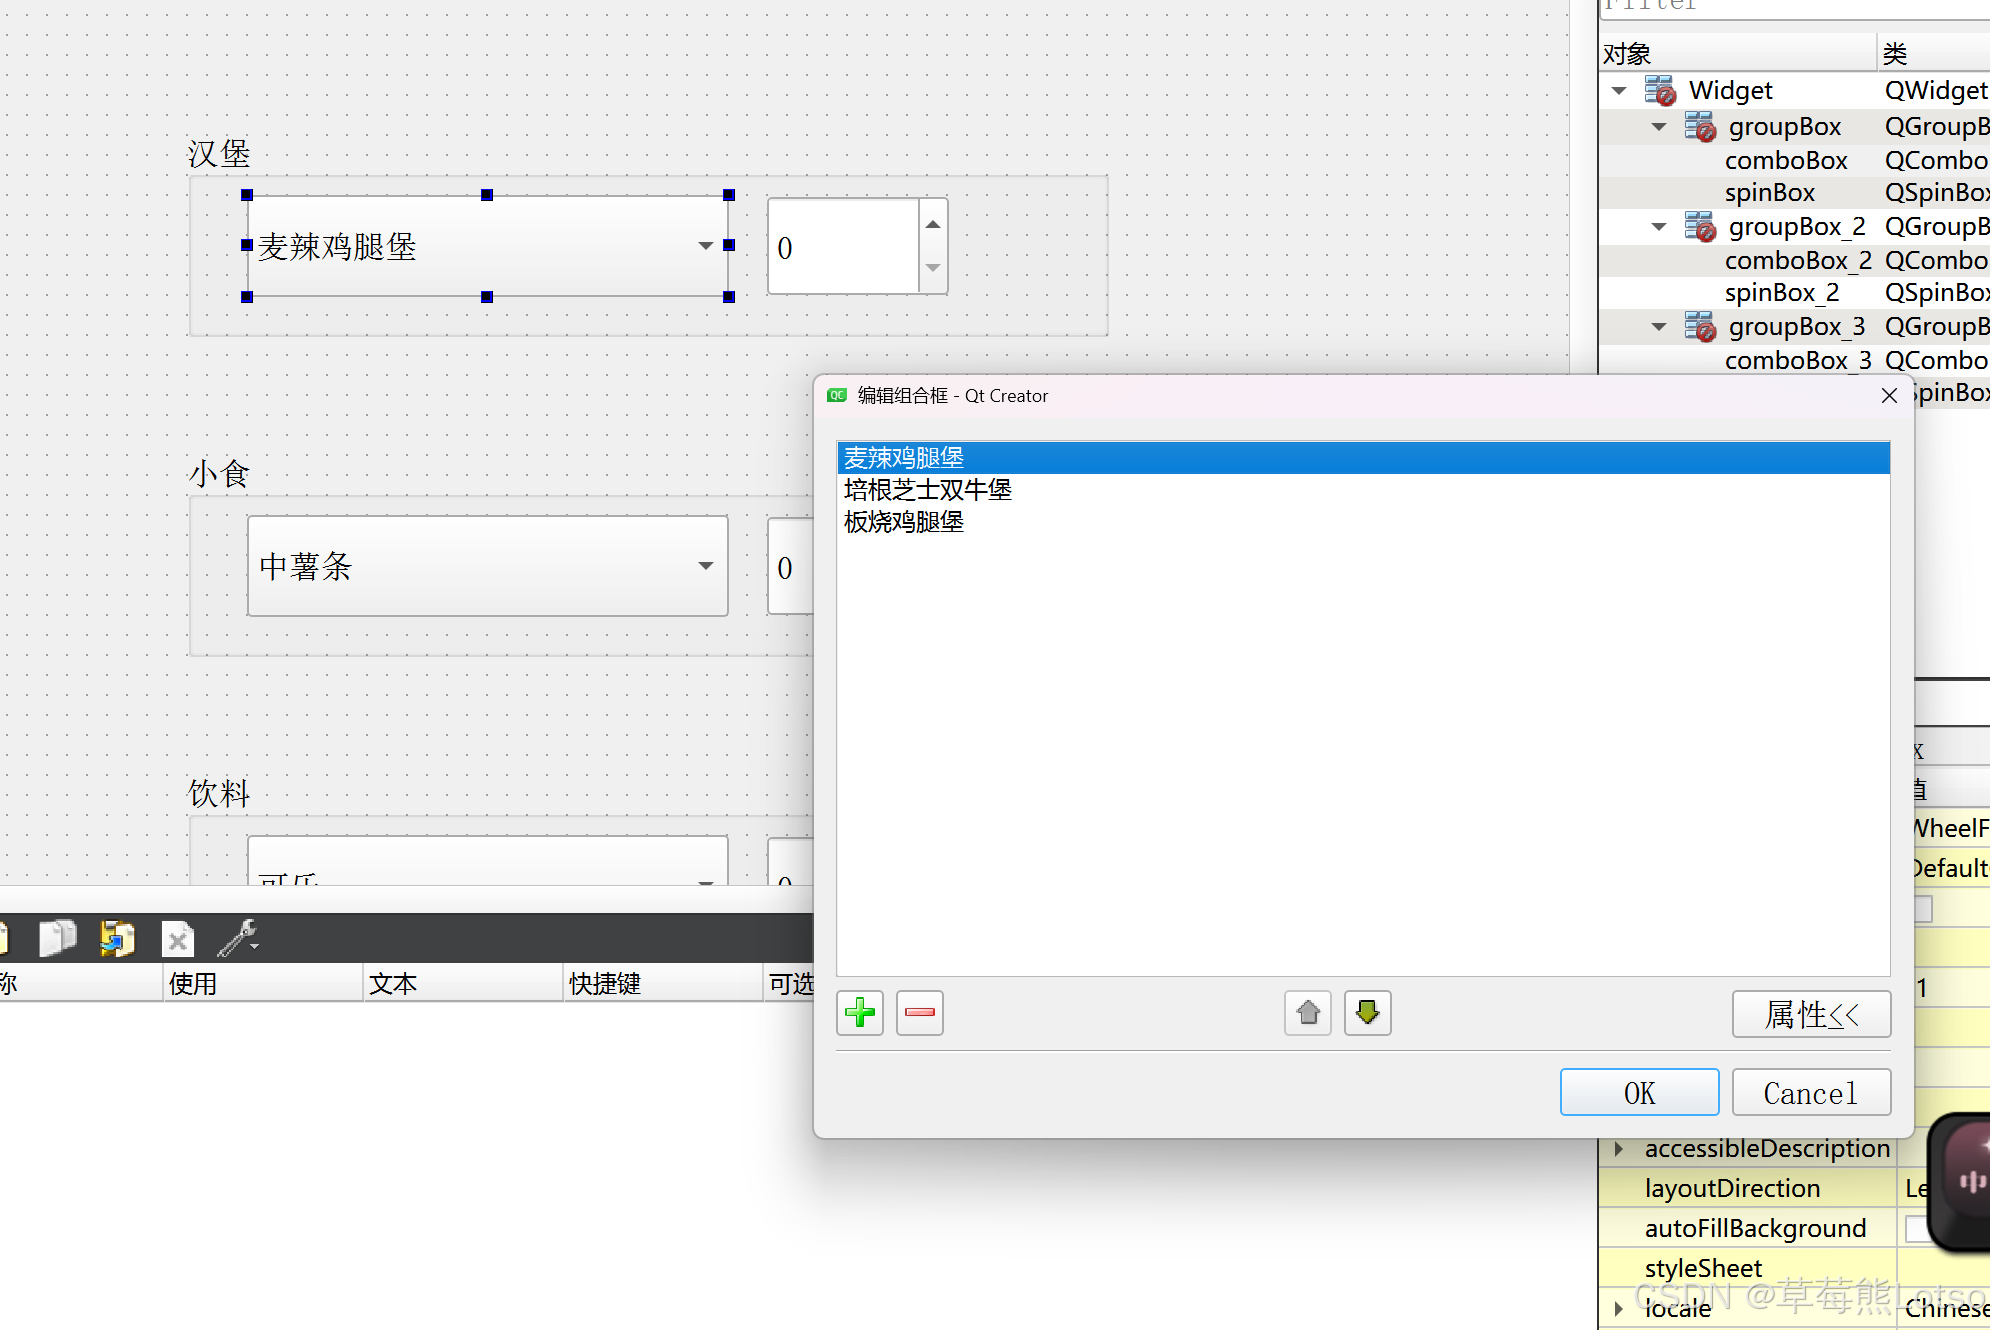Viewport: 1990px width, 1330px height.
Task: Click the paste action icon in the action editor
Action: pos(117,938)
